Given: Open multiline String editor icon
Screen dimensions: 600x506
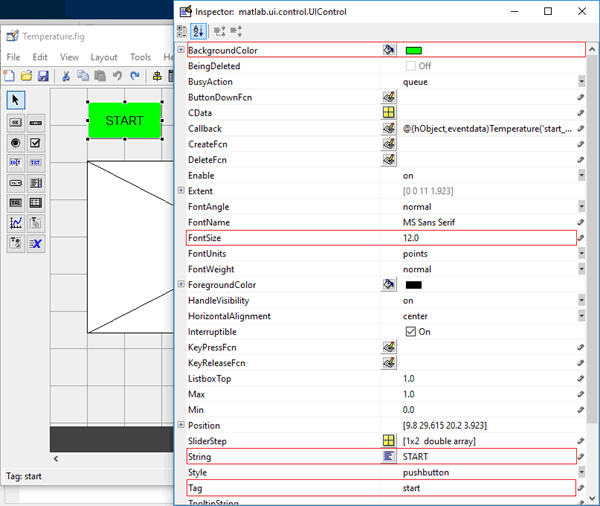Looking at the screenshot, I should point(389,456).
